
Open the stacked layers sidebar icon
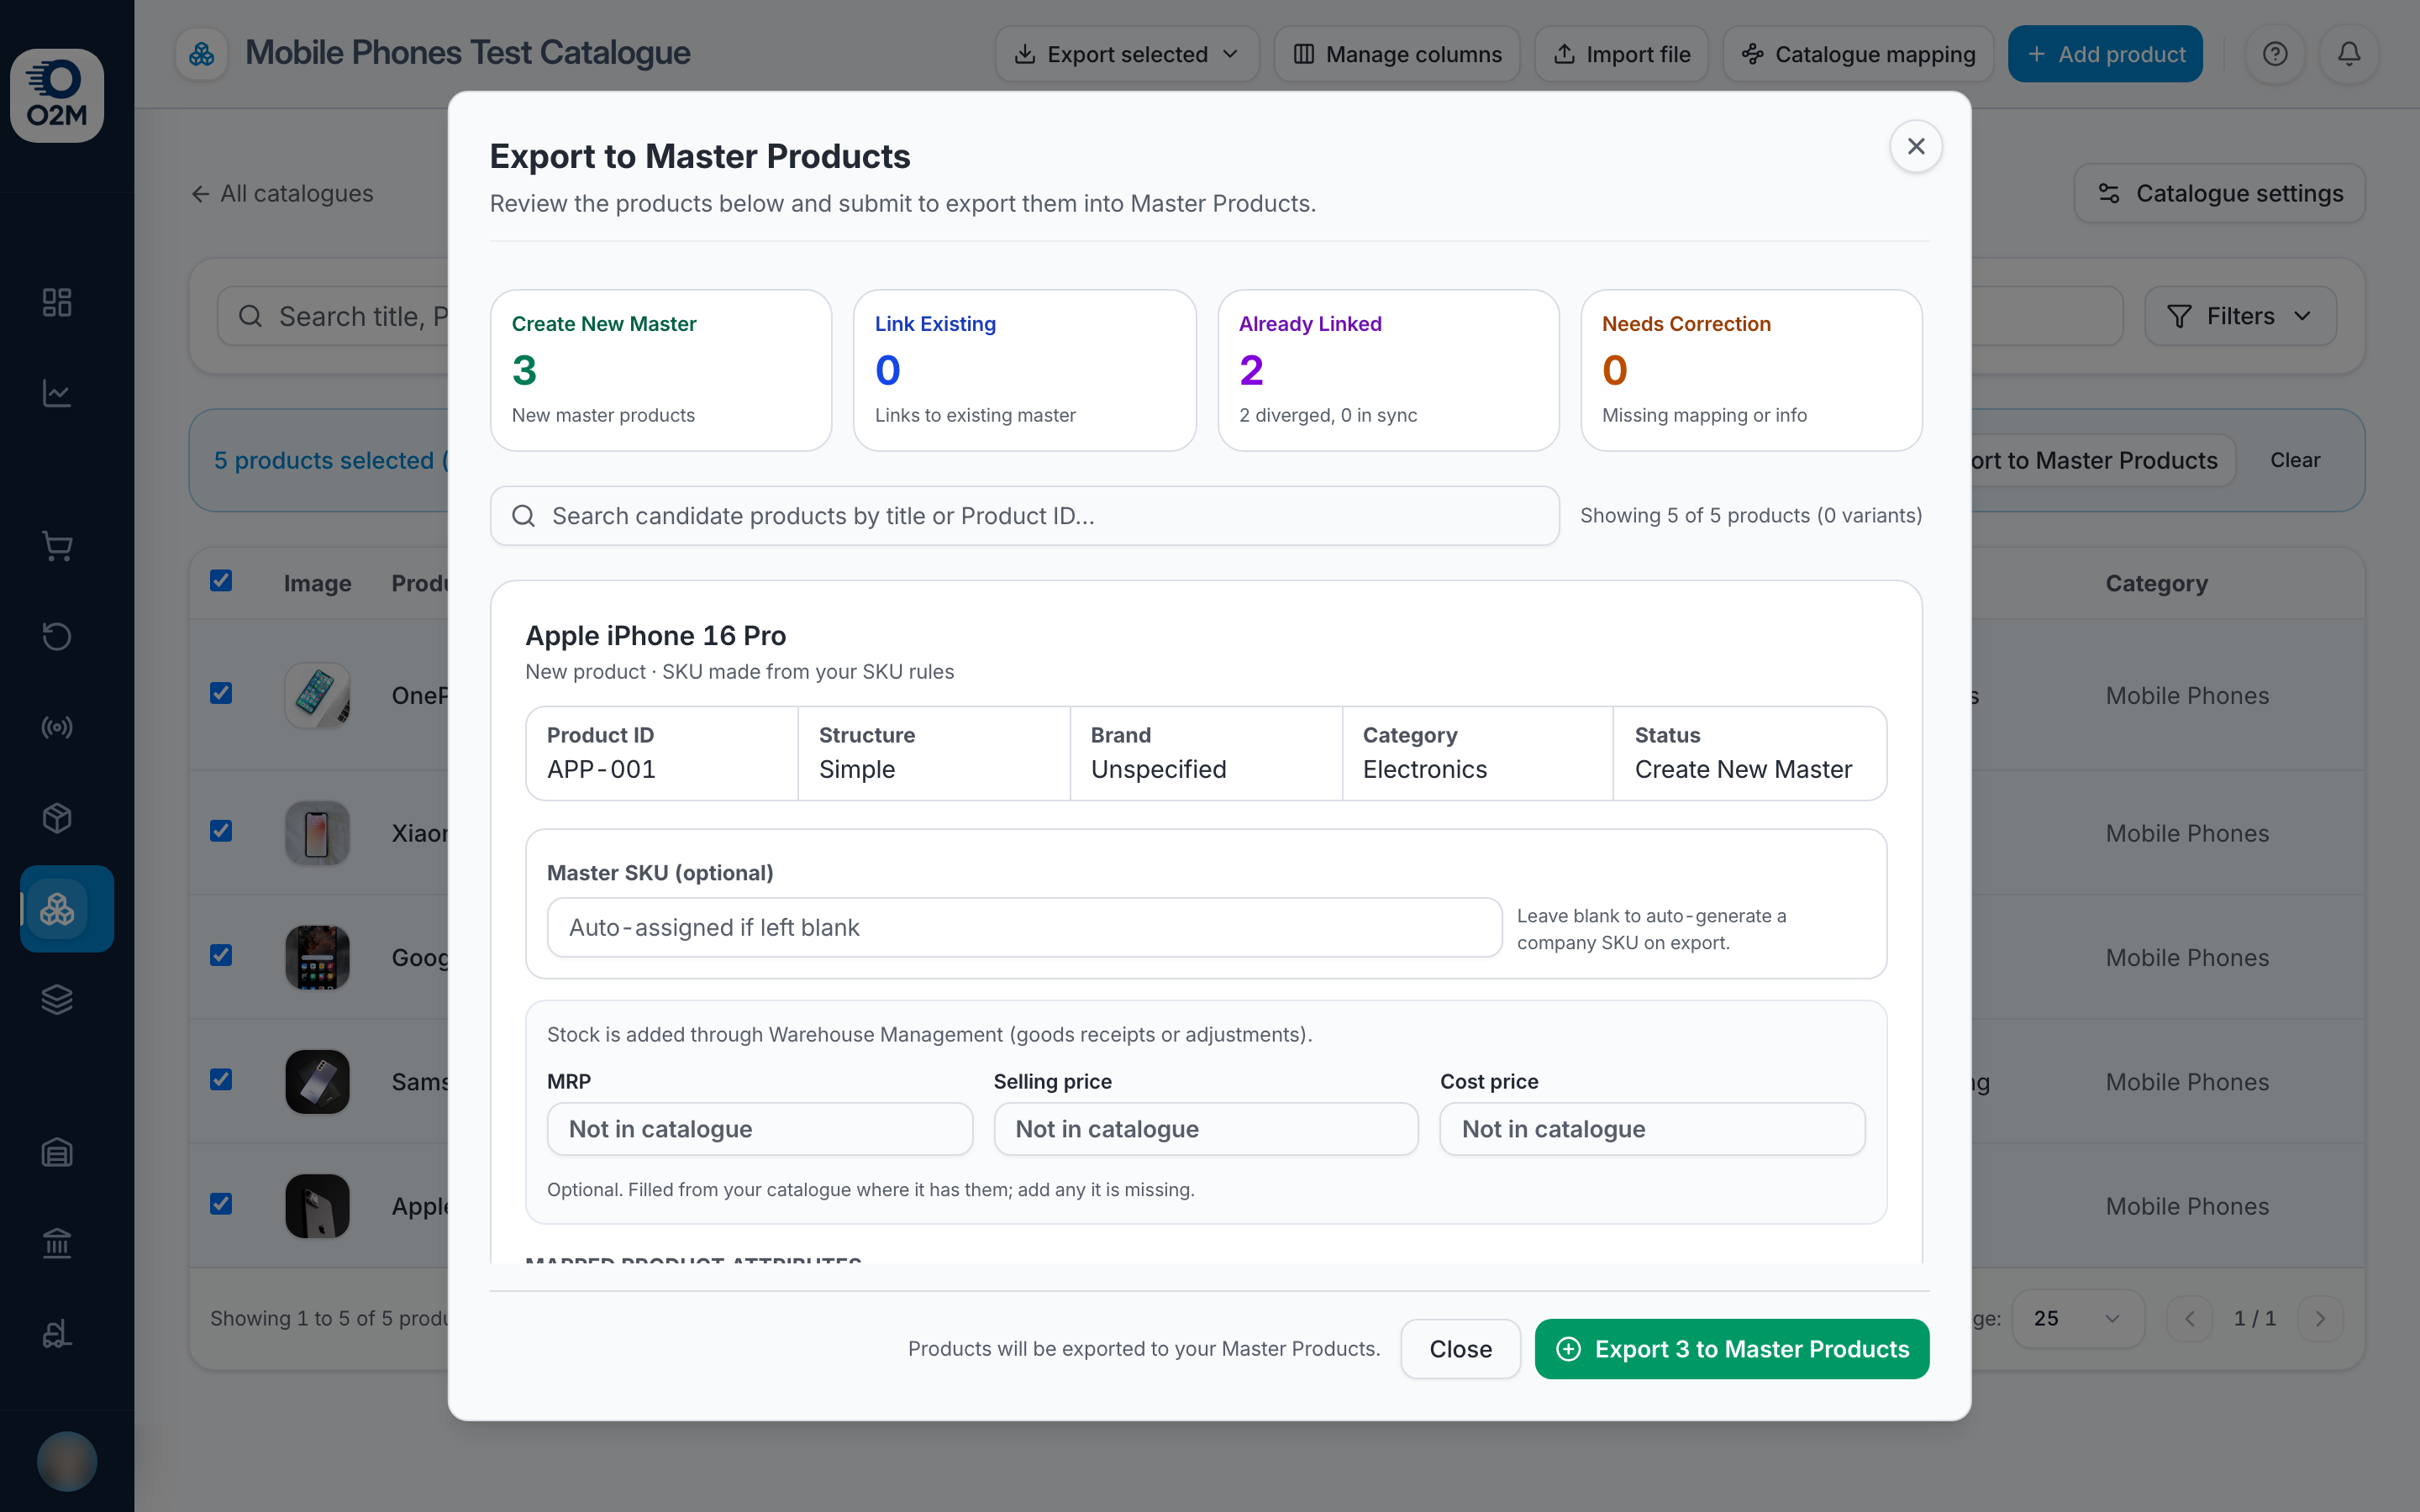[x=57, y=1000]
